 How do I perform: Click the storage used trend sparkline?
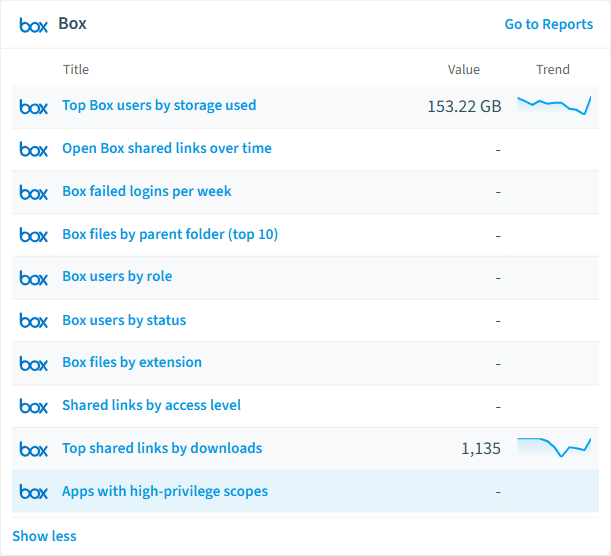(x=554, y=106)
